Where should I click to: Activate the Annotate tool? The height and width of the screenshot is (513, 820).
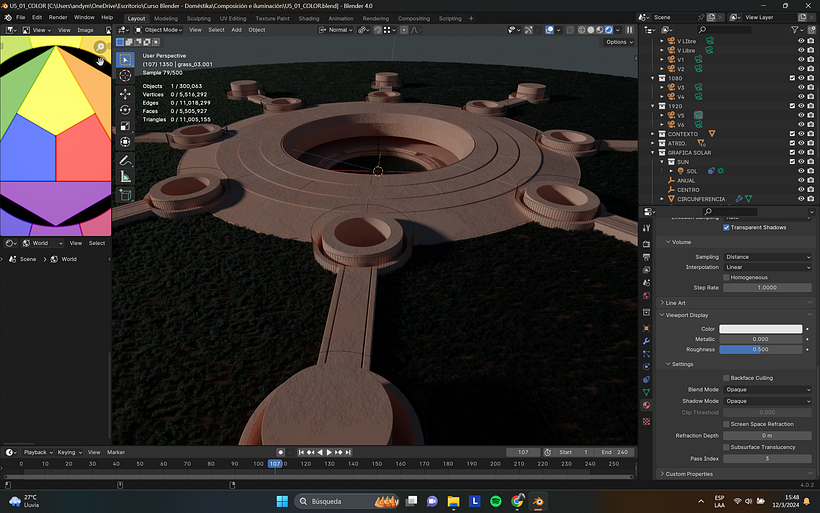(x=125, y=160)
